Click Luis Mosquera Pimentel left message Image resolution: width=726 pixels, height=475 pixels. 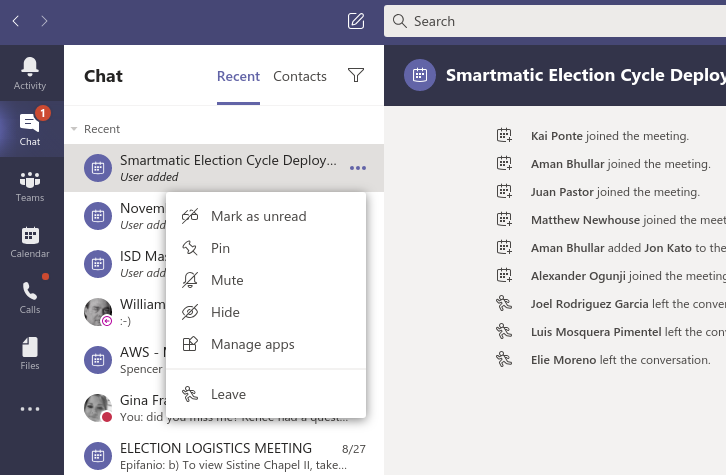click(628, 332)
